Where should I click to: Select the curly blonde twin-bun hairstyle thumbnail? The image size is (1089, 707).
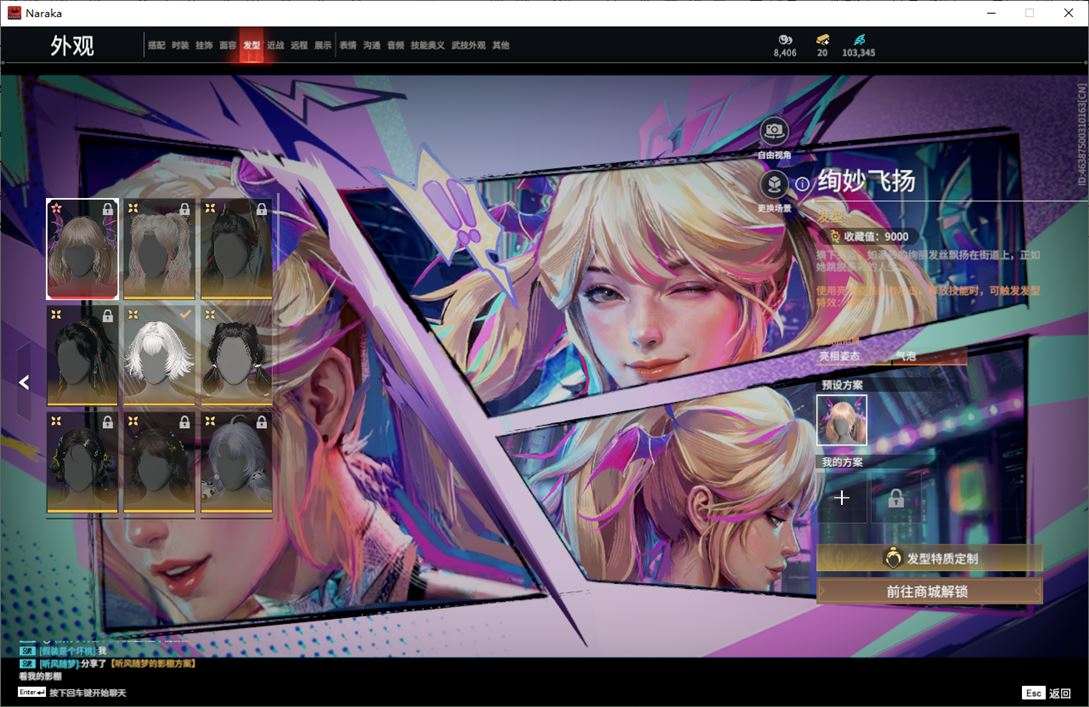[x=159, y=249]
